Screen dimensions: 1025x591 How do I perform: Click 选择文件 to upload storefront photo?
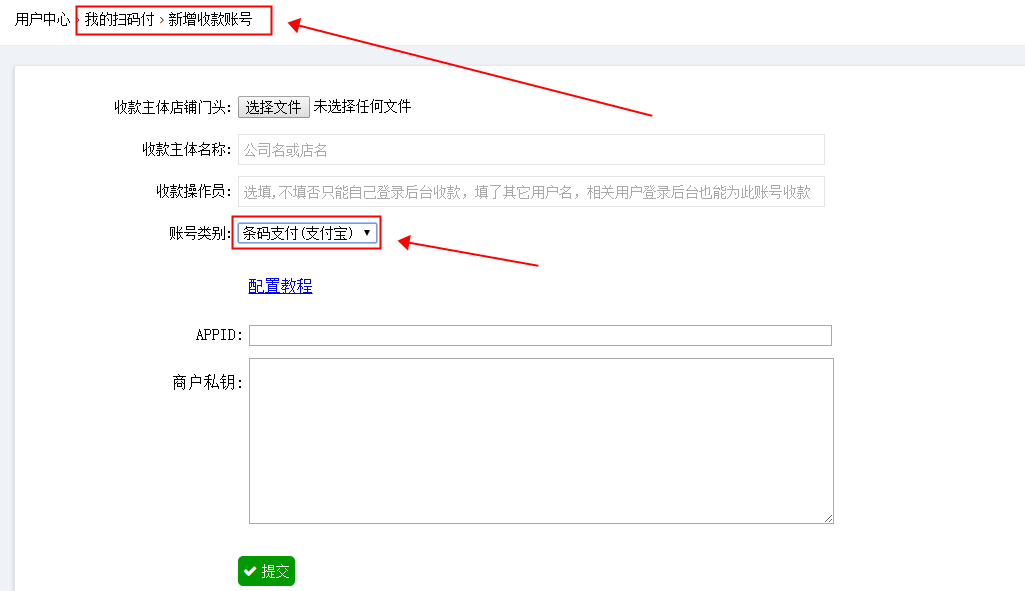pyautogui.click(x=273, y=107)
